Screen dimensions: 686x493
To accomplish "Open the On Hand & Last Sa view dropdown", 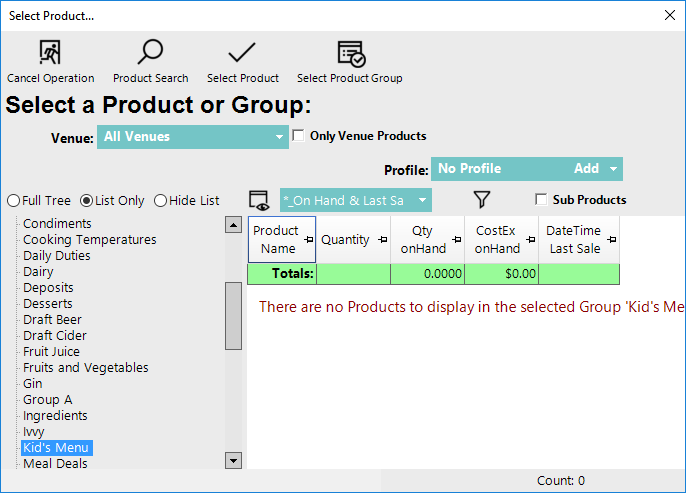I will 421,201.
